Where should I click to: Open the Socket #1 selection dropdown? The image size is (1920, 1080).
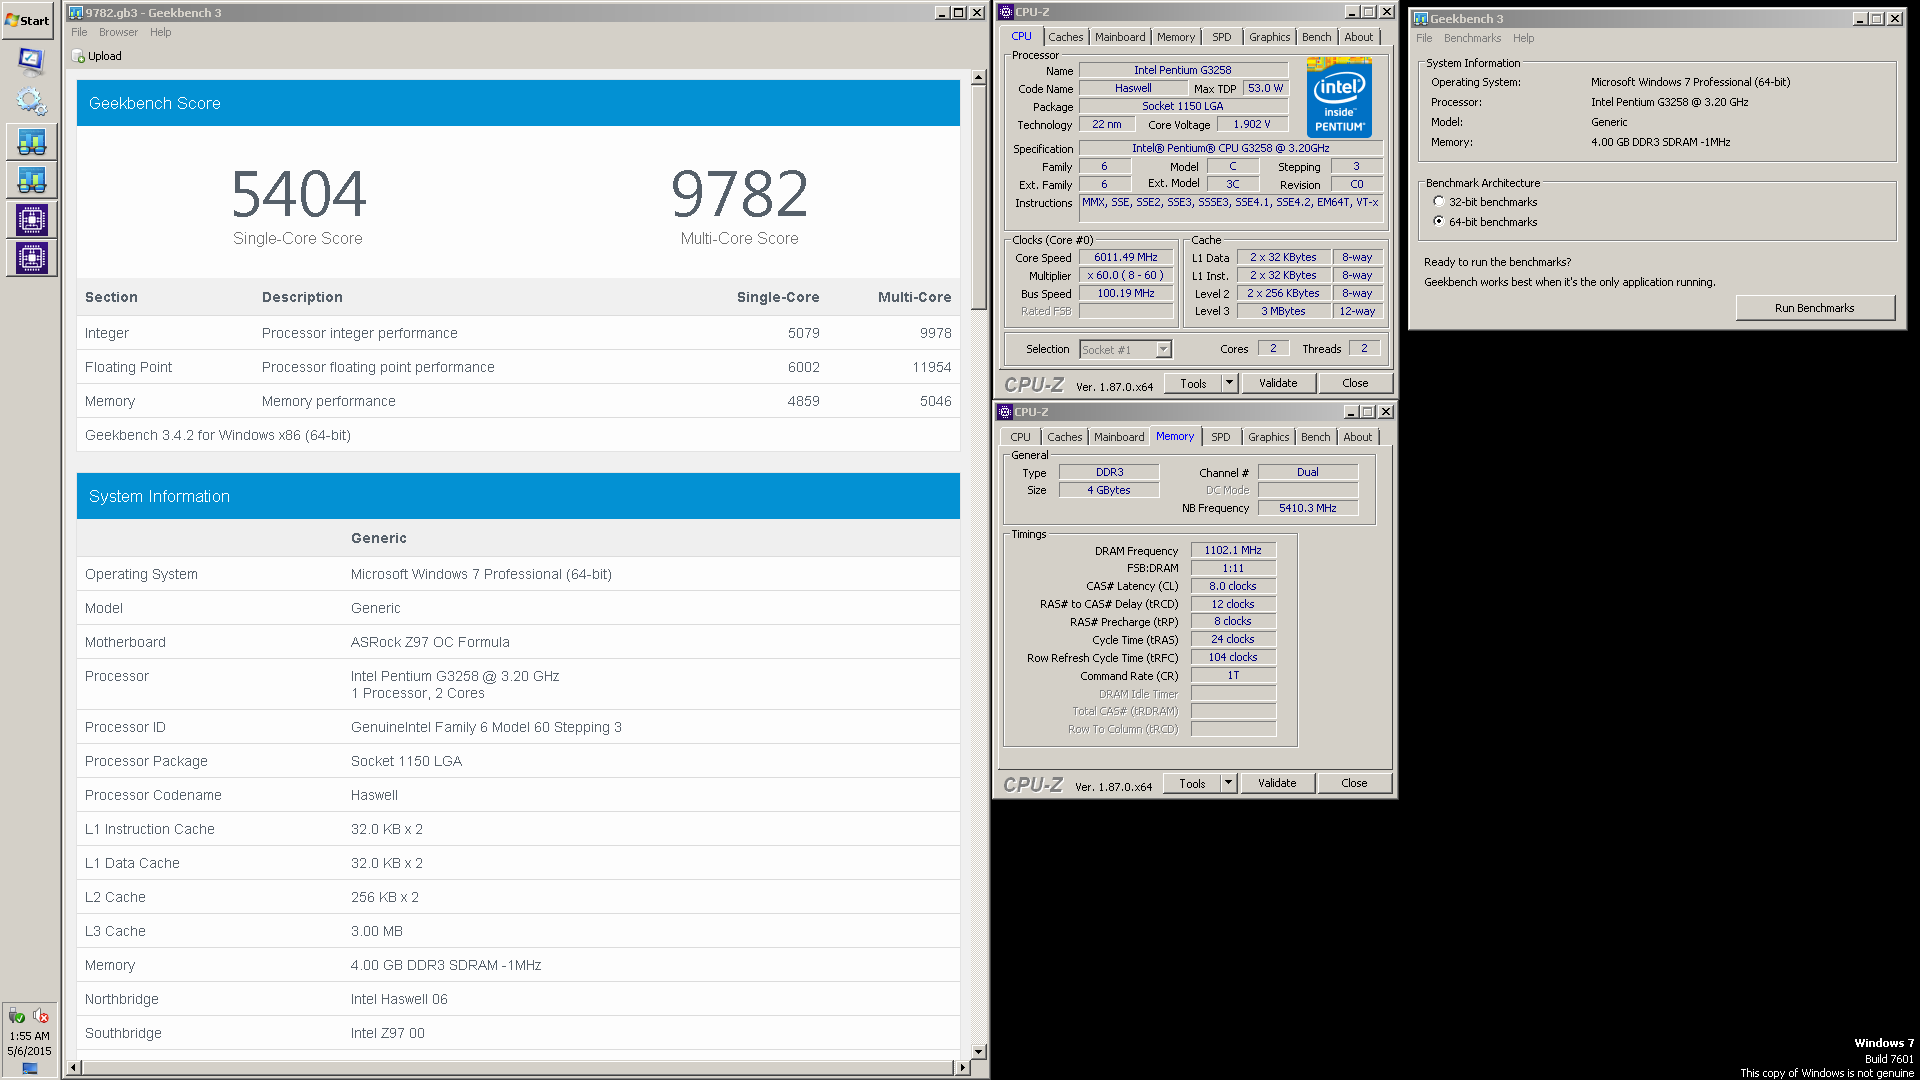[x=1163, y=350]
